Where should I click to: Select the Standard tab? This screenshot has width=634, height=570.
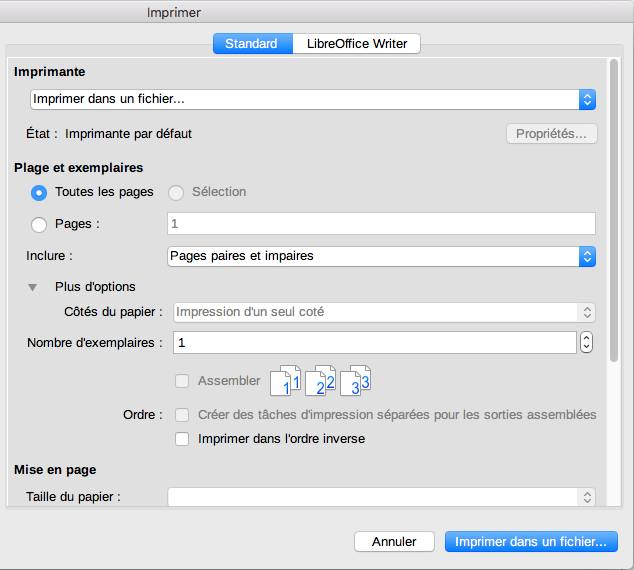click(x=251, y=43)
